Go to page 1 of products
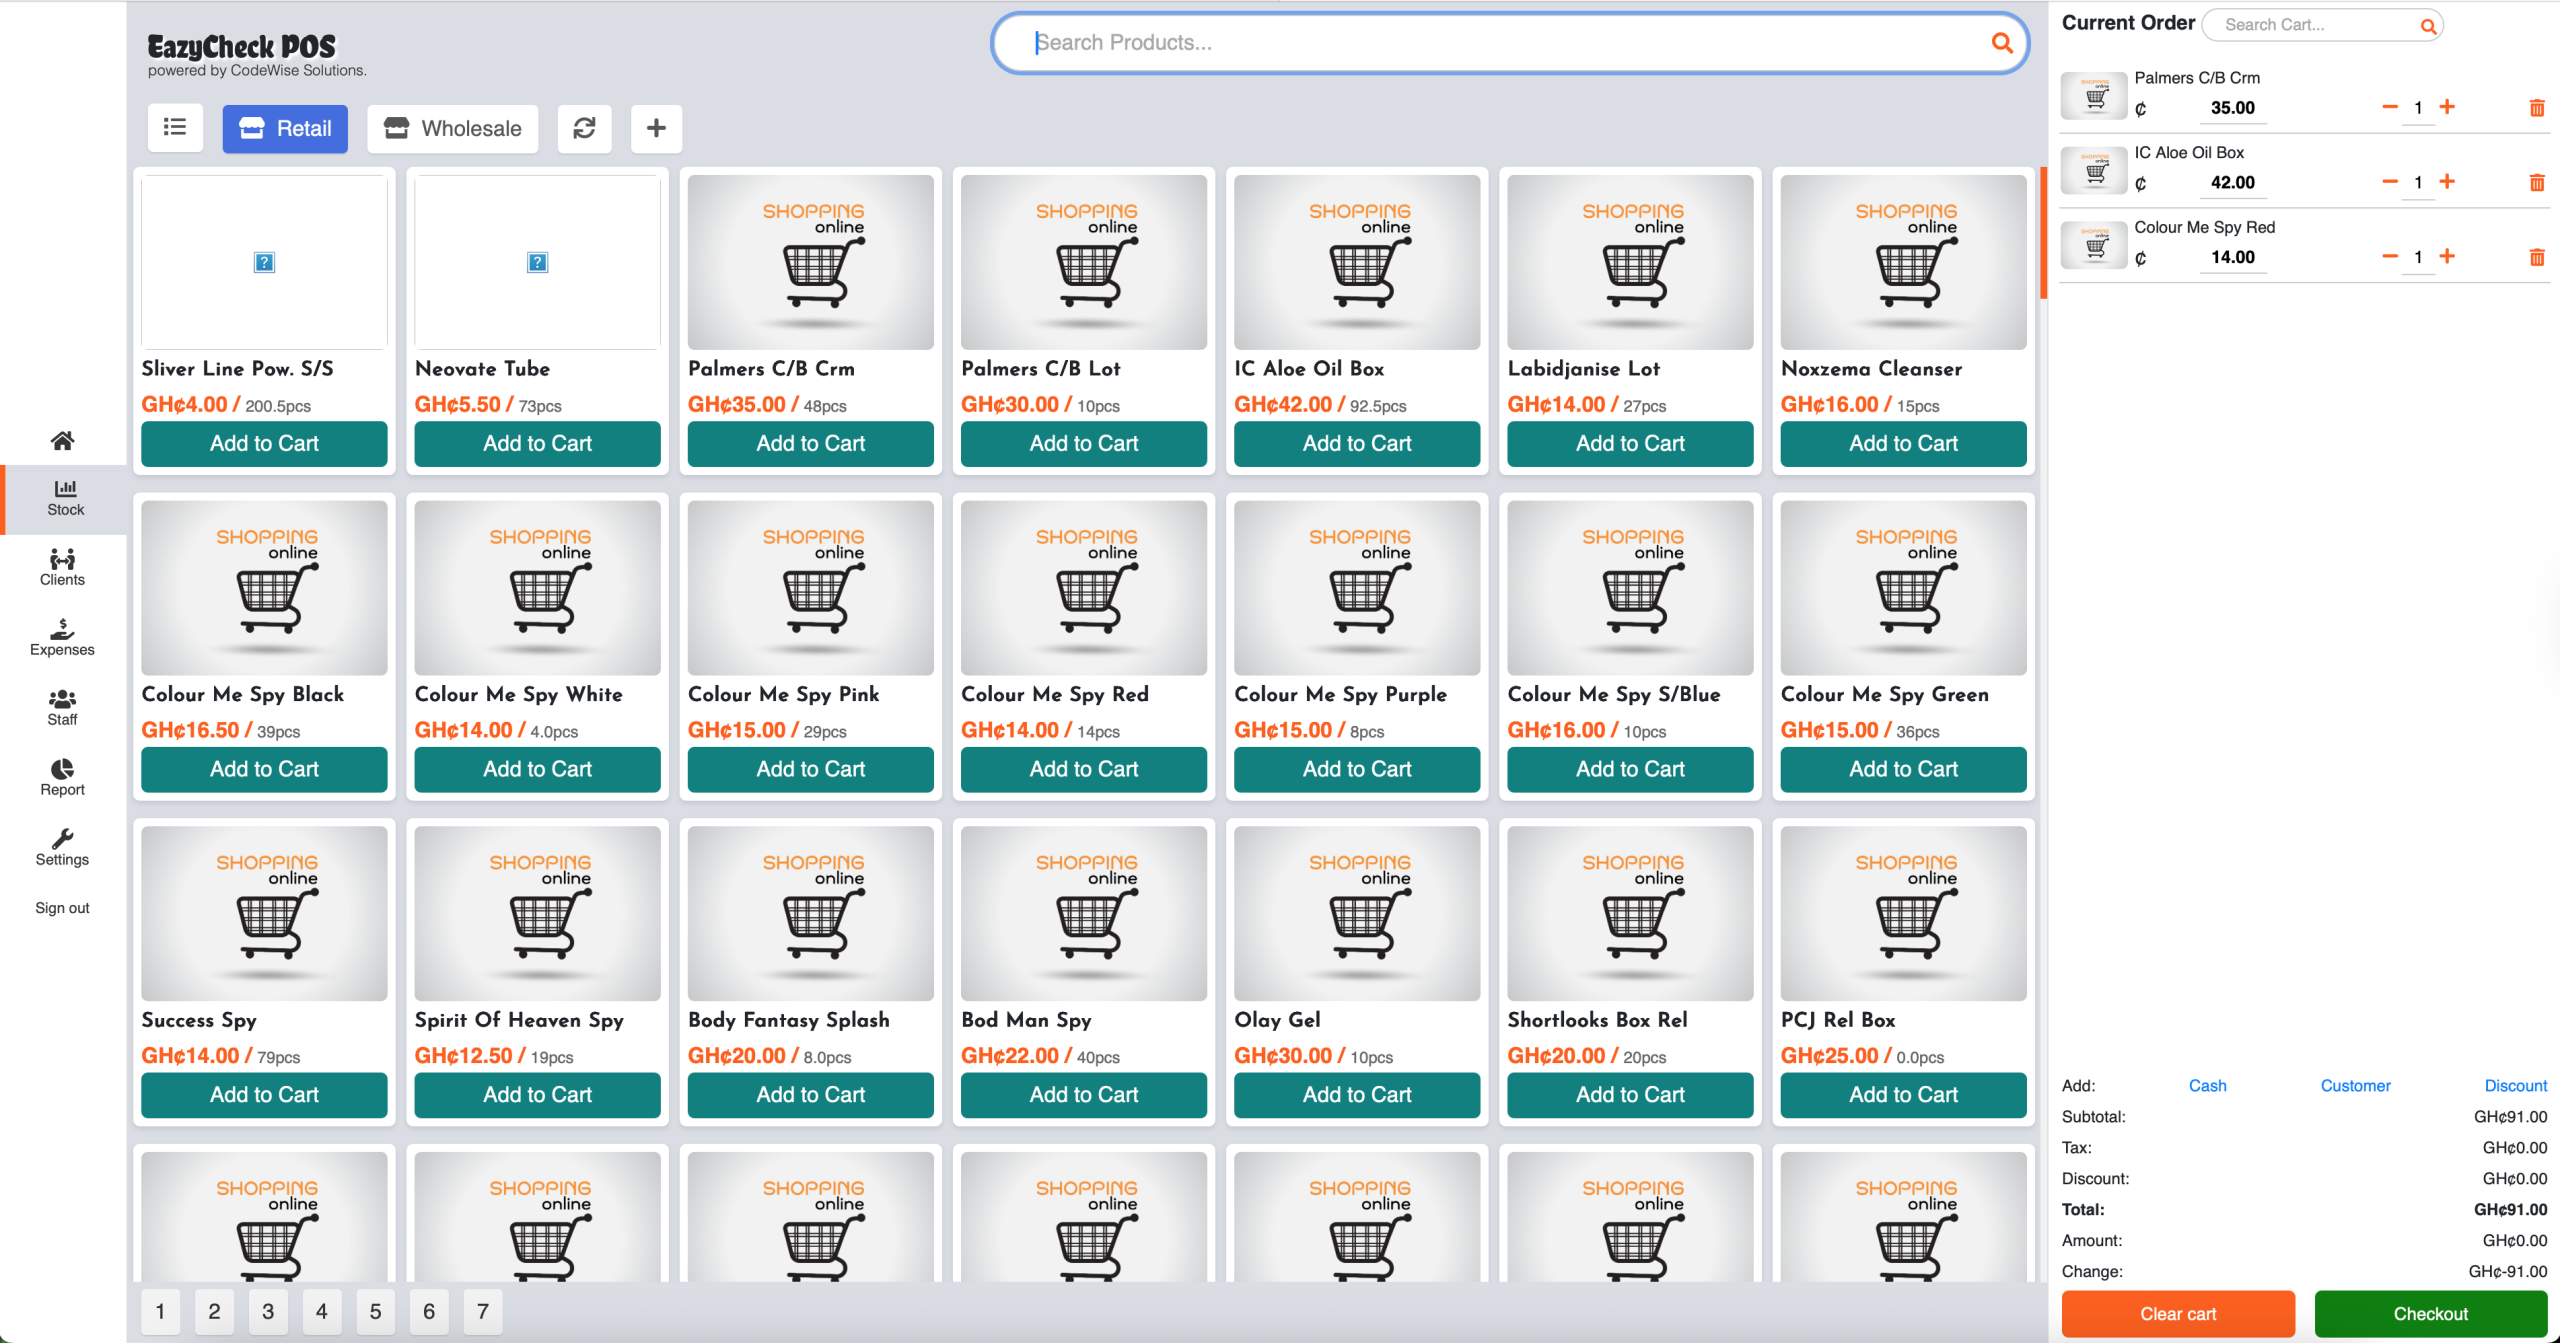The image size is (2560, 1343). (x=160, y=1311)
